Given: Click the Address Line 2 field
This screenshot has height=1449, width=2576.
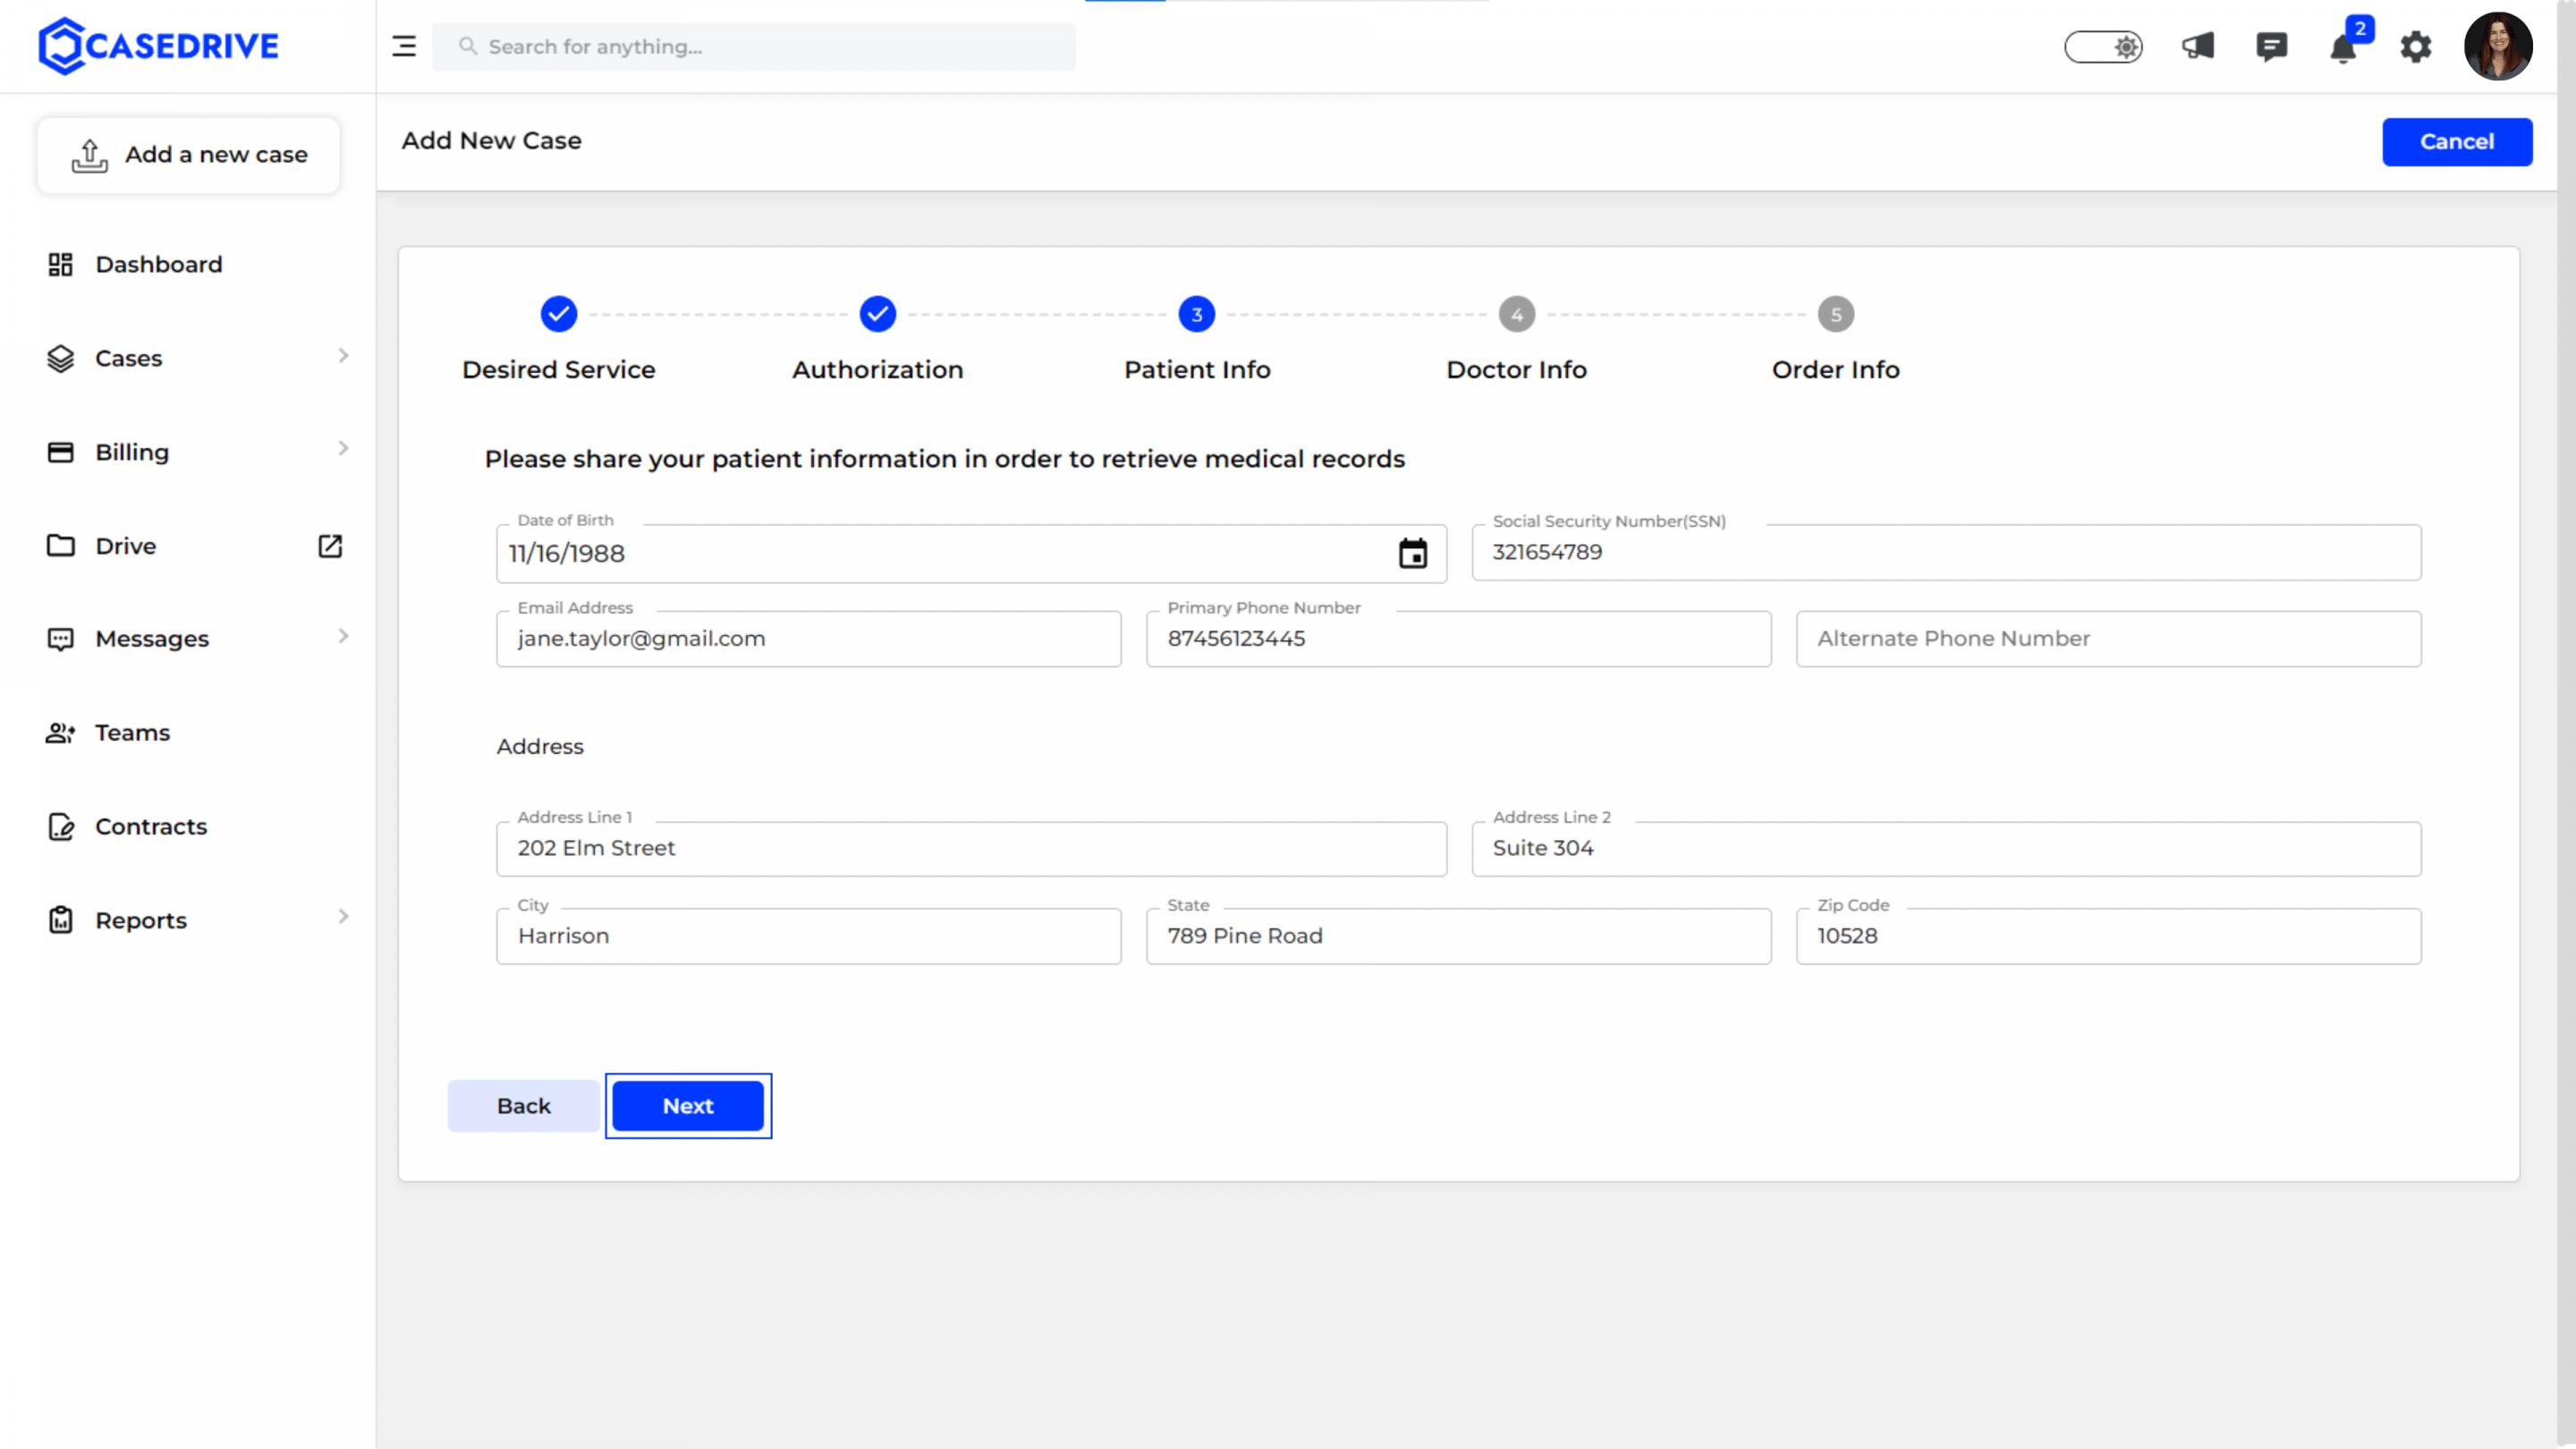Looking at the screenshot, I should click(x=1946, y=849).
